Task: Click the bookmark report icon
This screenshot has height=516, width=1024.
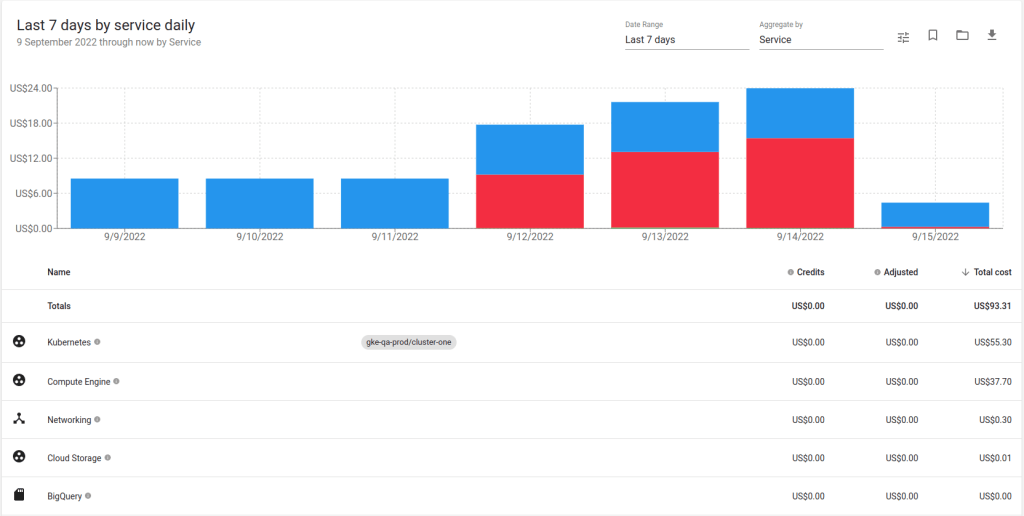Action: coord(933,35)
